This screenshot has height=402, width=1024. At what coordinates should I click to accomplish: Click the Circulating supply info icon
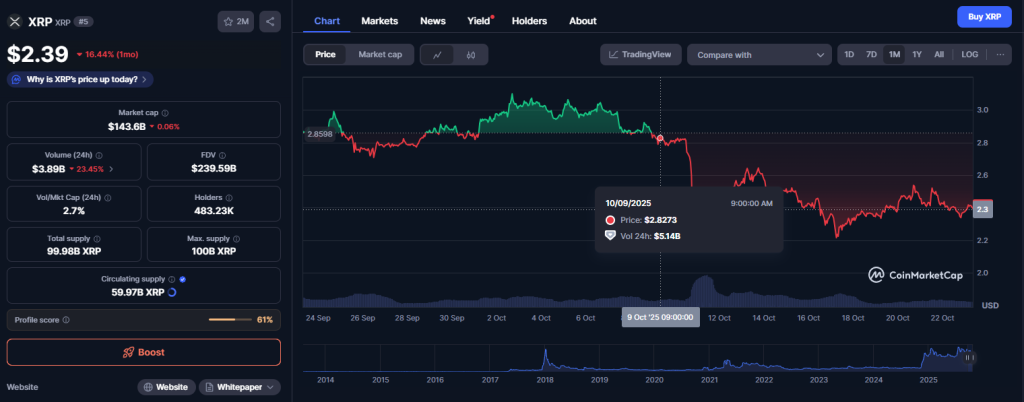(x=172, y=279)
